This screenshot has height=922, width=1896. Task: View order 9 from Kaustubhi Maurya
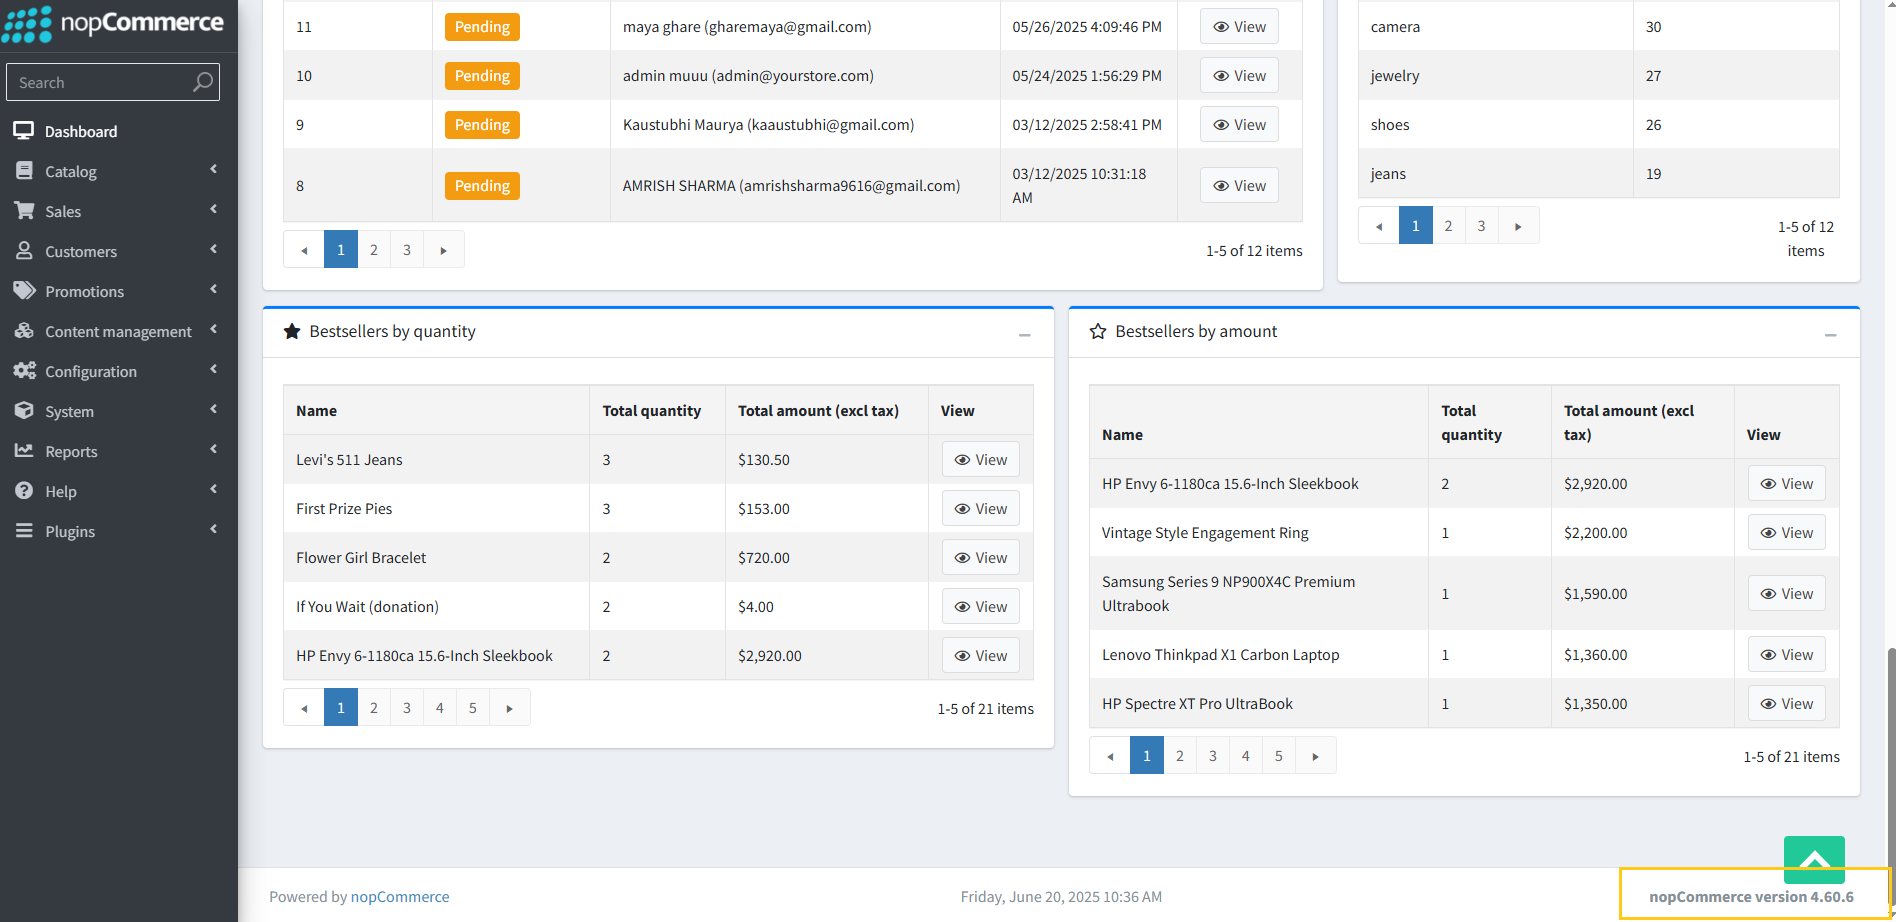[1239, 125]
